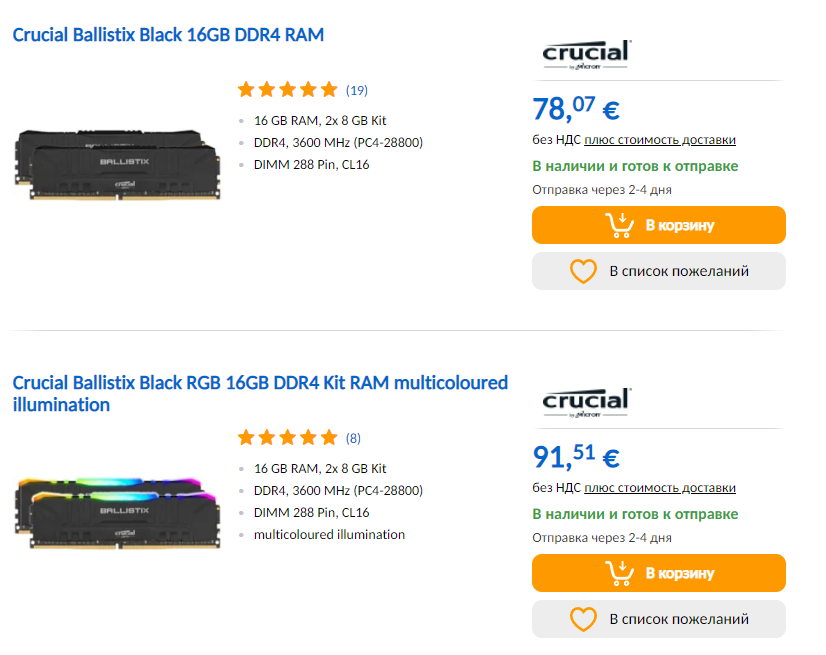Open the (8) reviews count link
This screenshot has height=655, width=826.
(x=354, y=439)
